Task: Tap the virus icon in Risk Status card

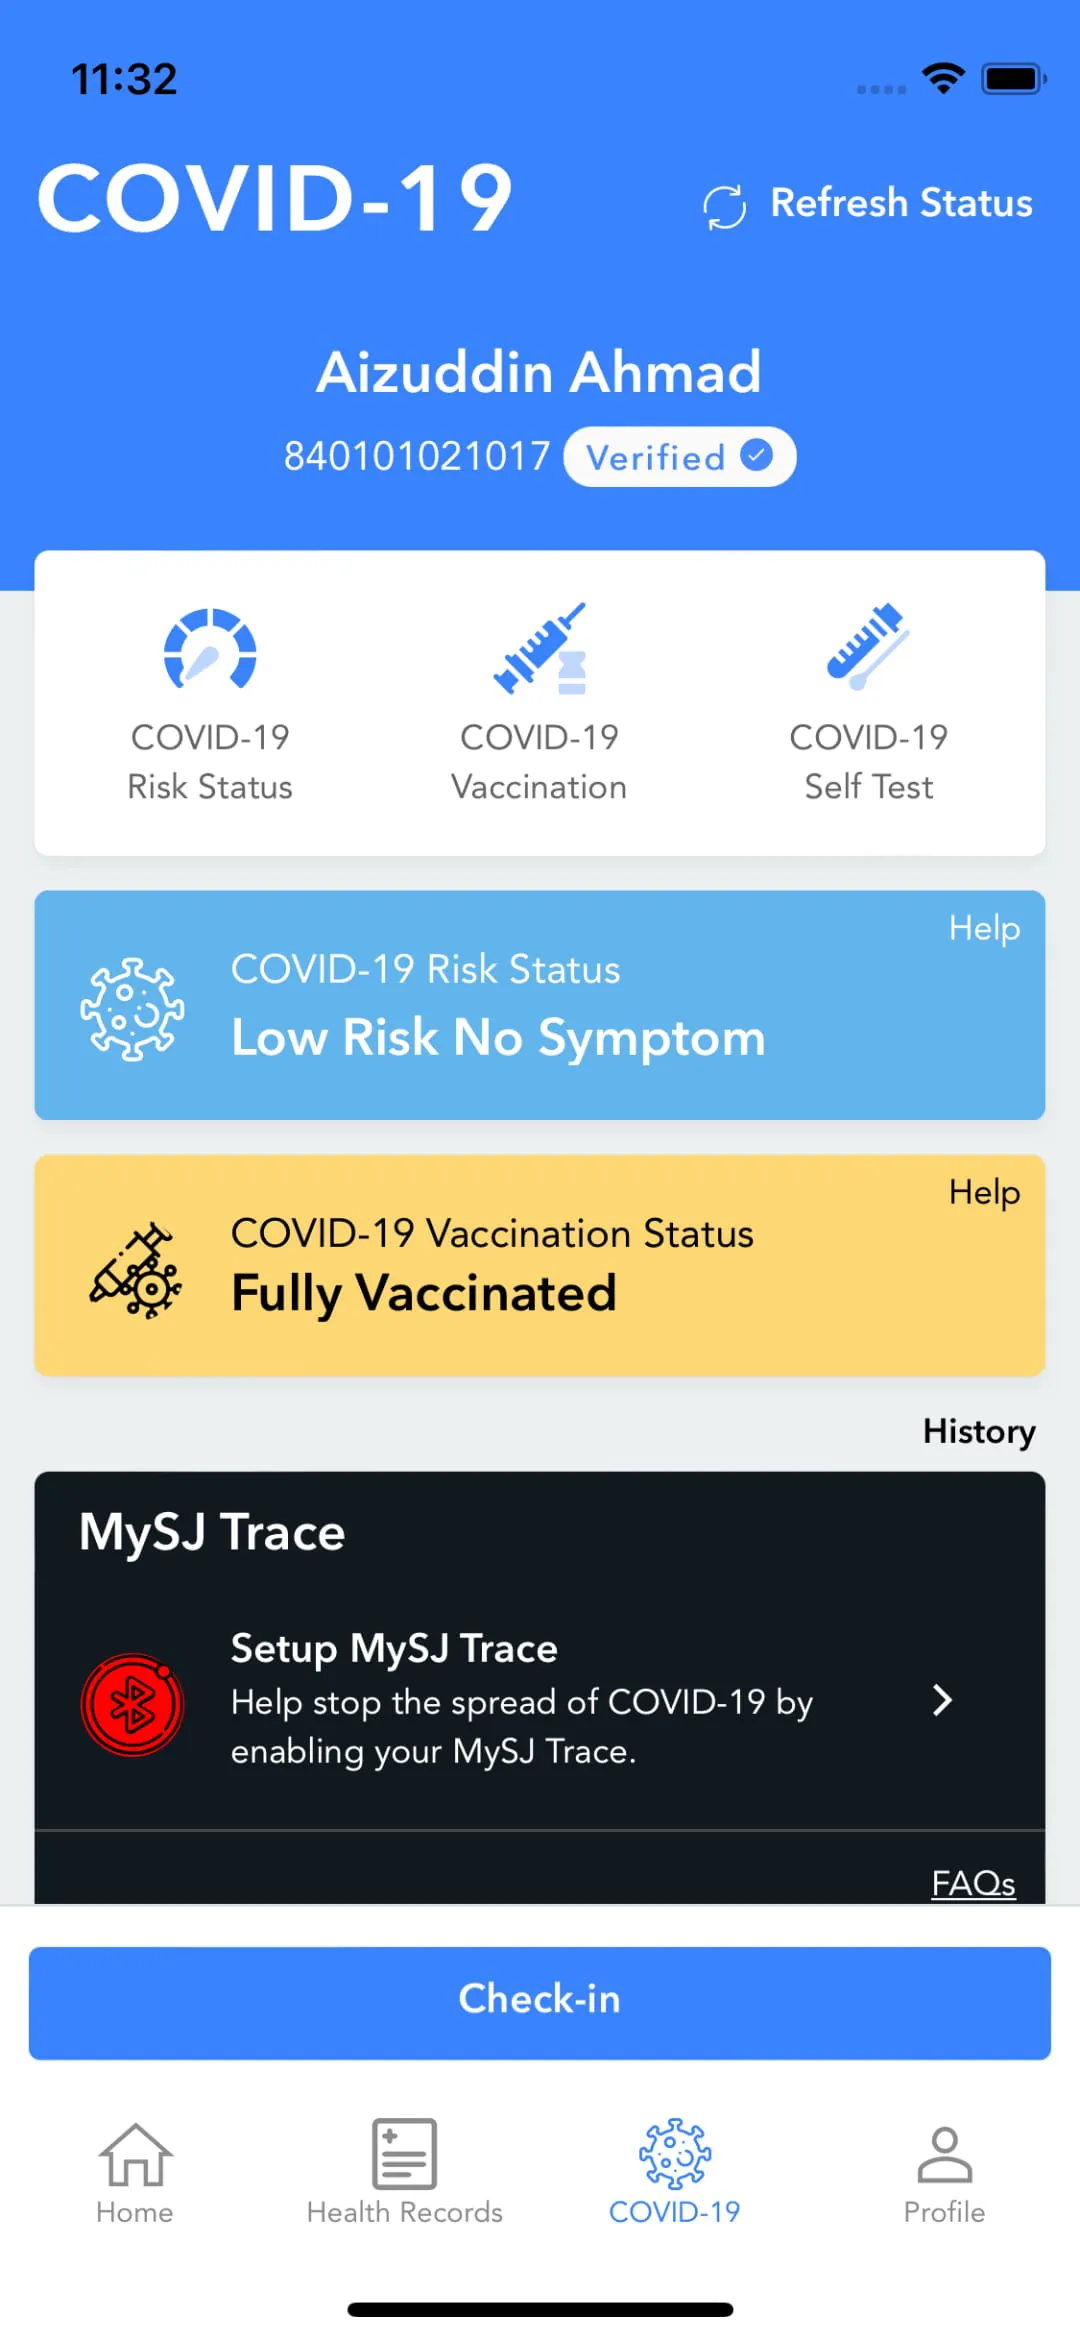Action: [x=132, y=1008]
